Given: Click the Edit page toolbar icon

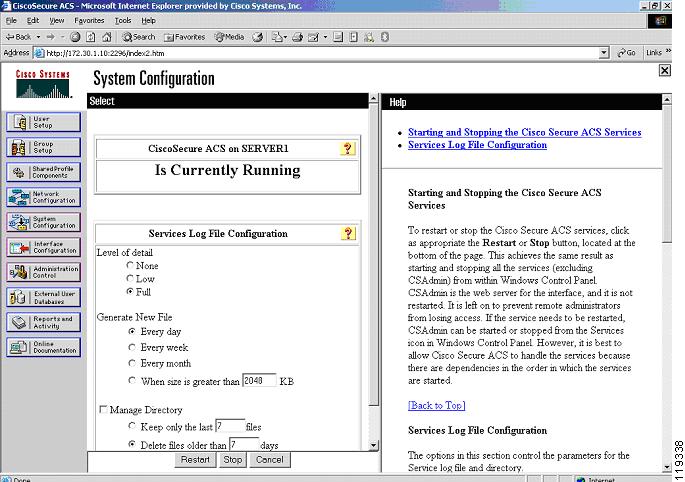Looking at the screenshot, I should 313,37.
